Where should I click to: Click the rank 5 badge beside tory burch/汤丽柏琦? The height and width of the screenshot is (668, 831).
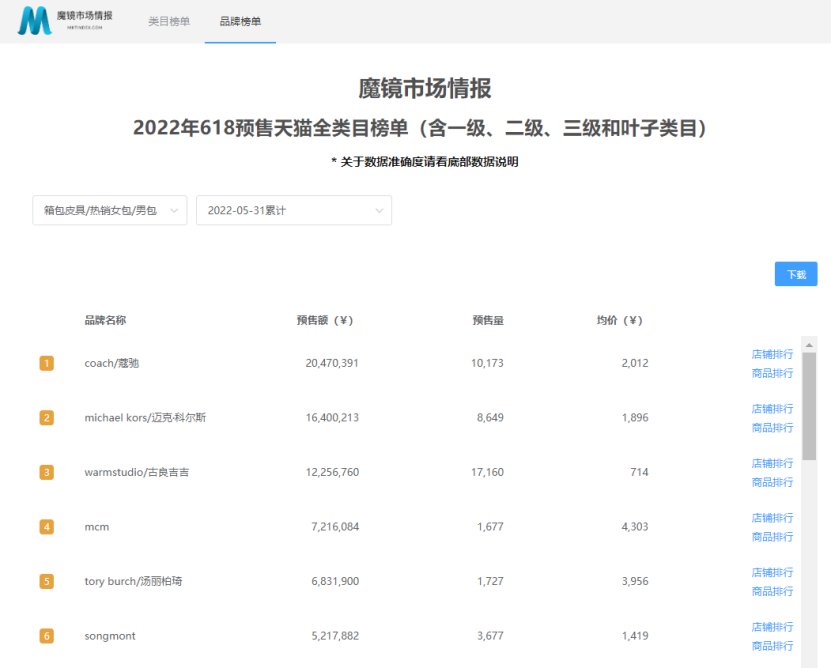coord(46,581)
